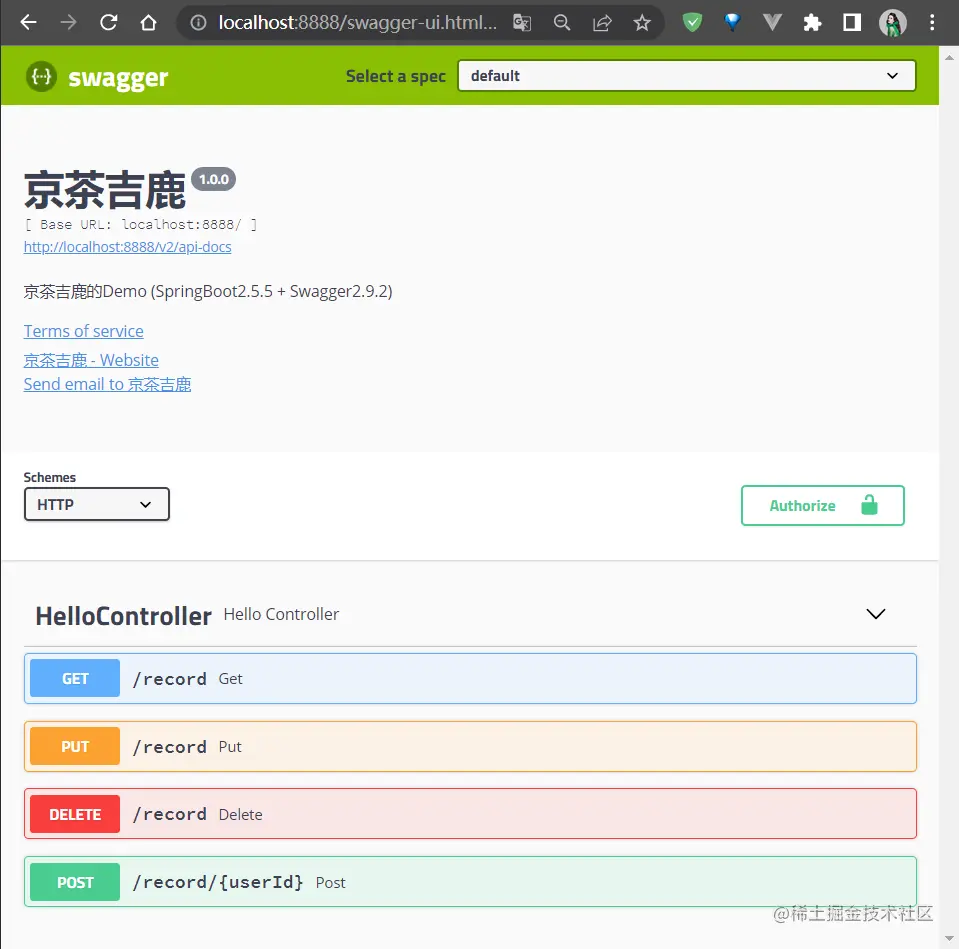Expand the PUT /record operation

[470, 747]
